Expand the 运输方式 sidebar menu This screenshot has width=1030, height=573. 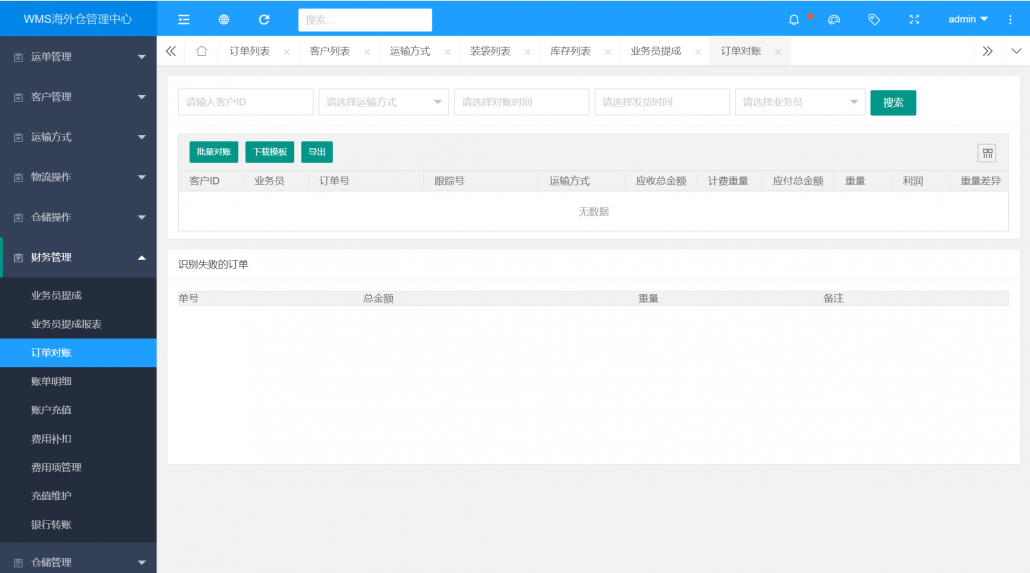pos(78,137)
